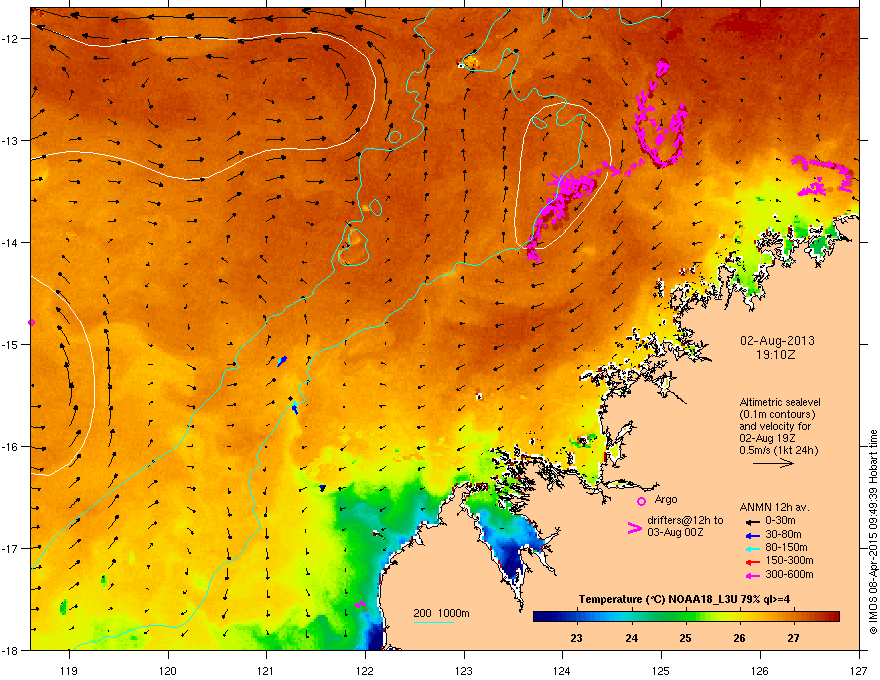The height and width of the screenshot is (680, 880).
Task: Click the 300-600m depth label
Action: pos(789,575)
